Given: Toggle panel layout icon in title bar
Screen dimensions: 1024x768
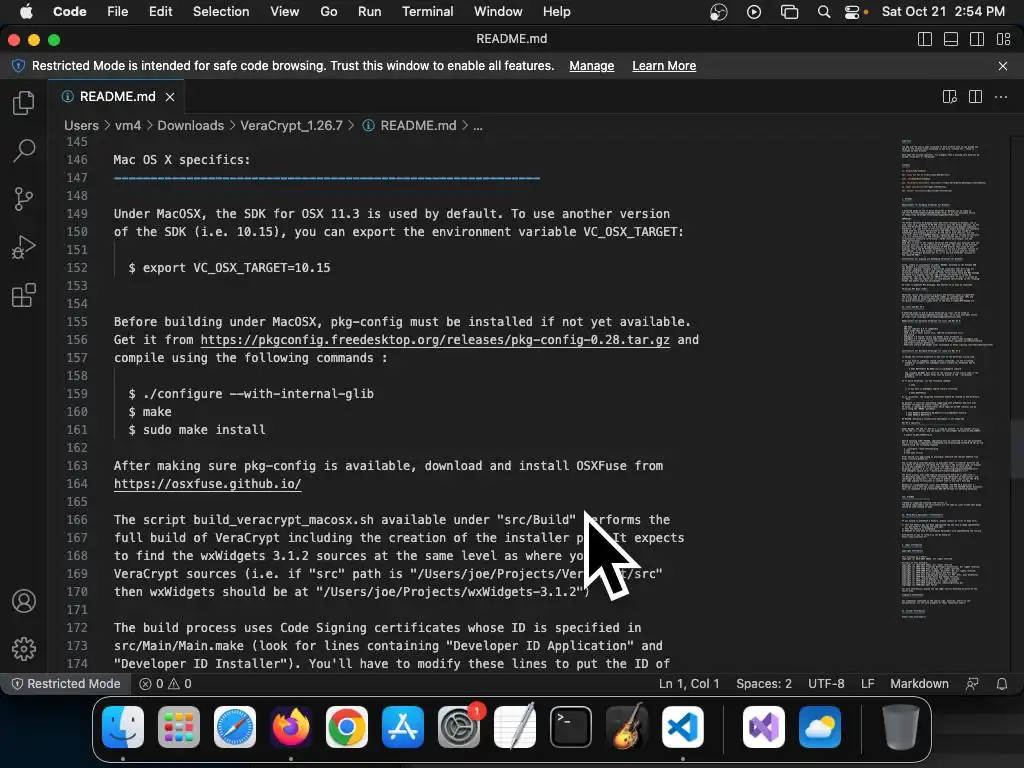Looking at the screenshot, I should 951,39.
